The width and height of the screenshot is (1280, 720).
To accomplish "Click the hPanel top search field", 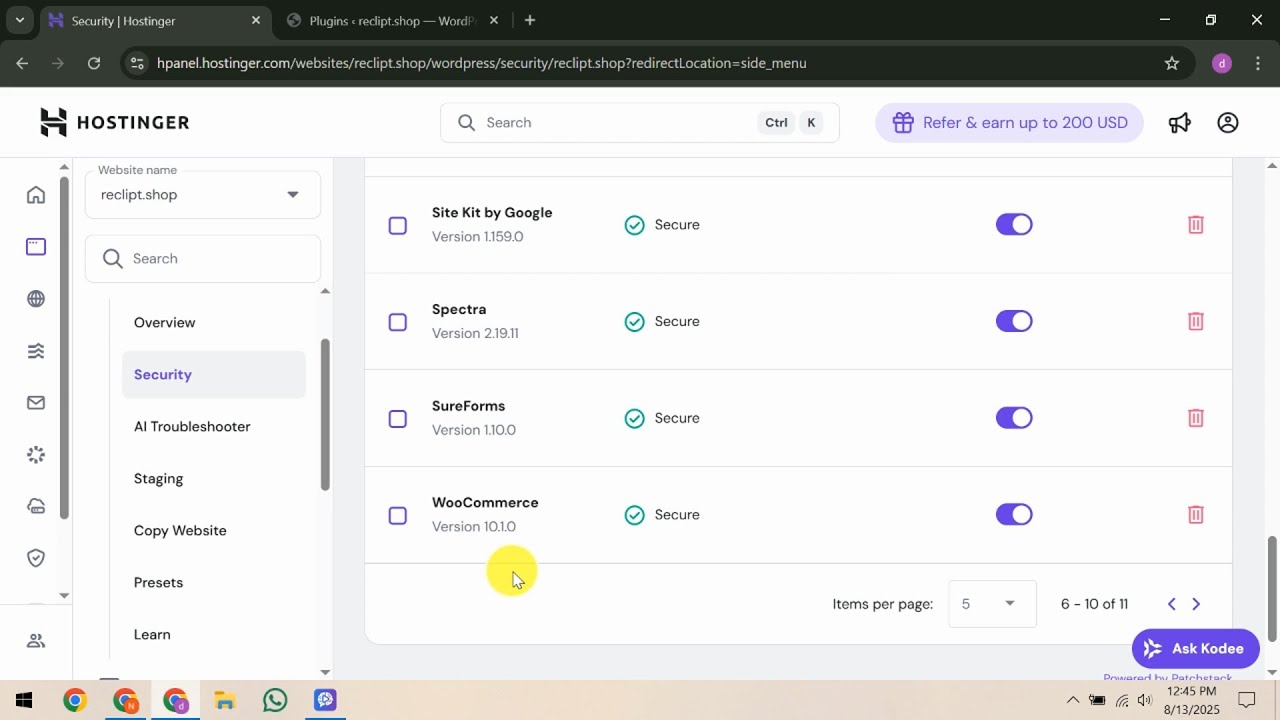I will click(640, 122).
